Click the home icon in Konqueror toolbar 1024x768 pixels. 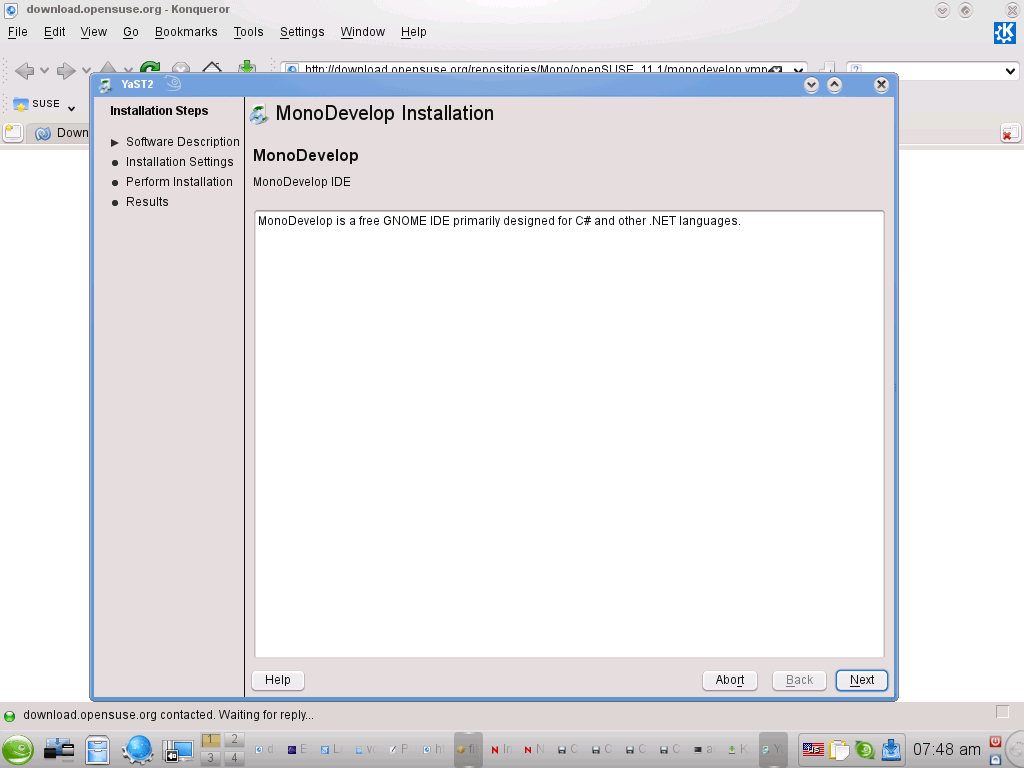coord(212,67)
